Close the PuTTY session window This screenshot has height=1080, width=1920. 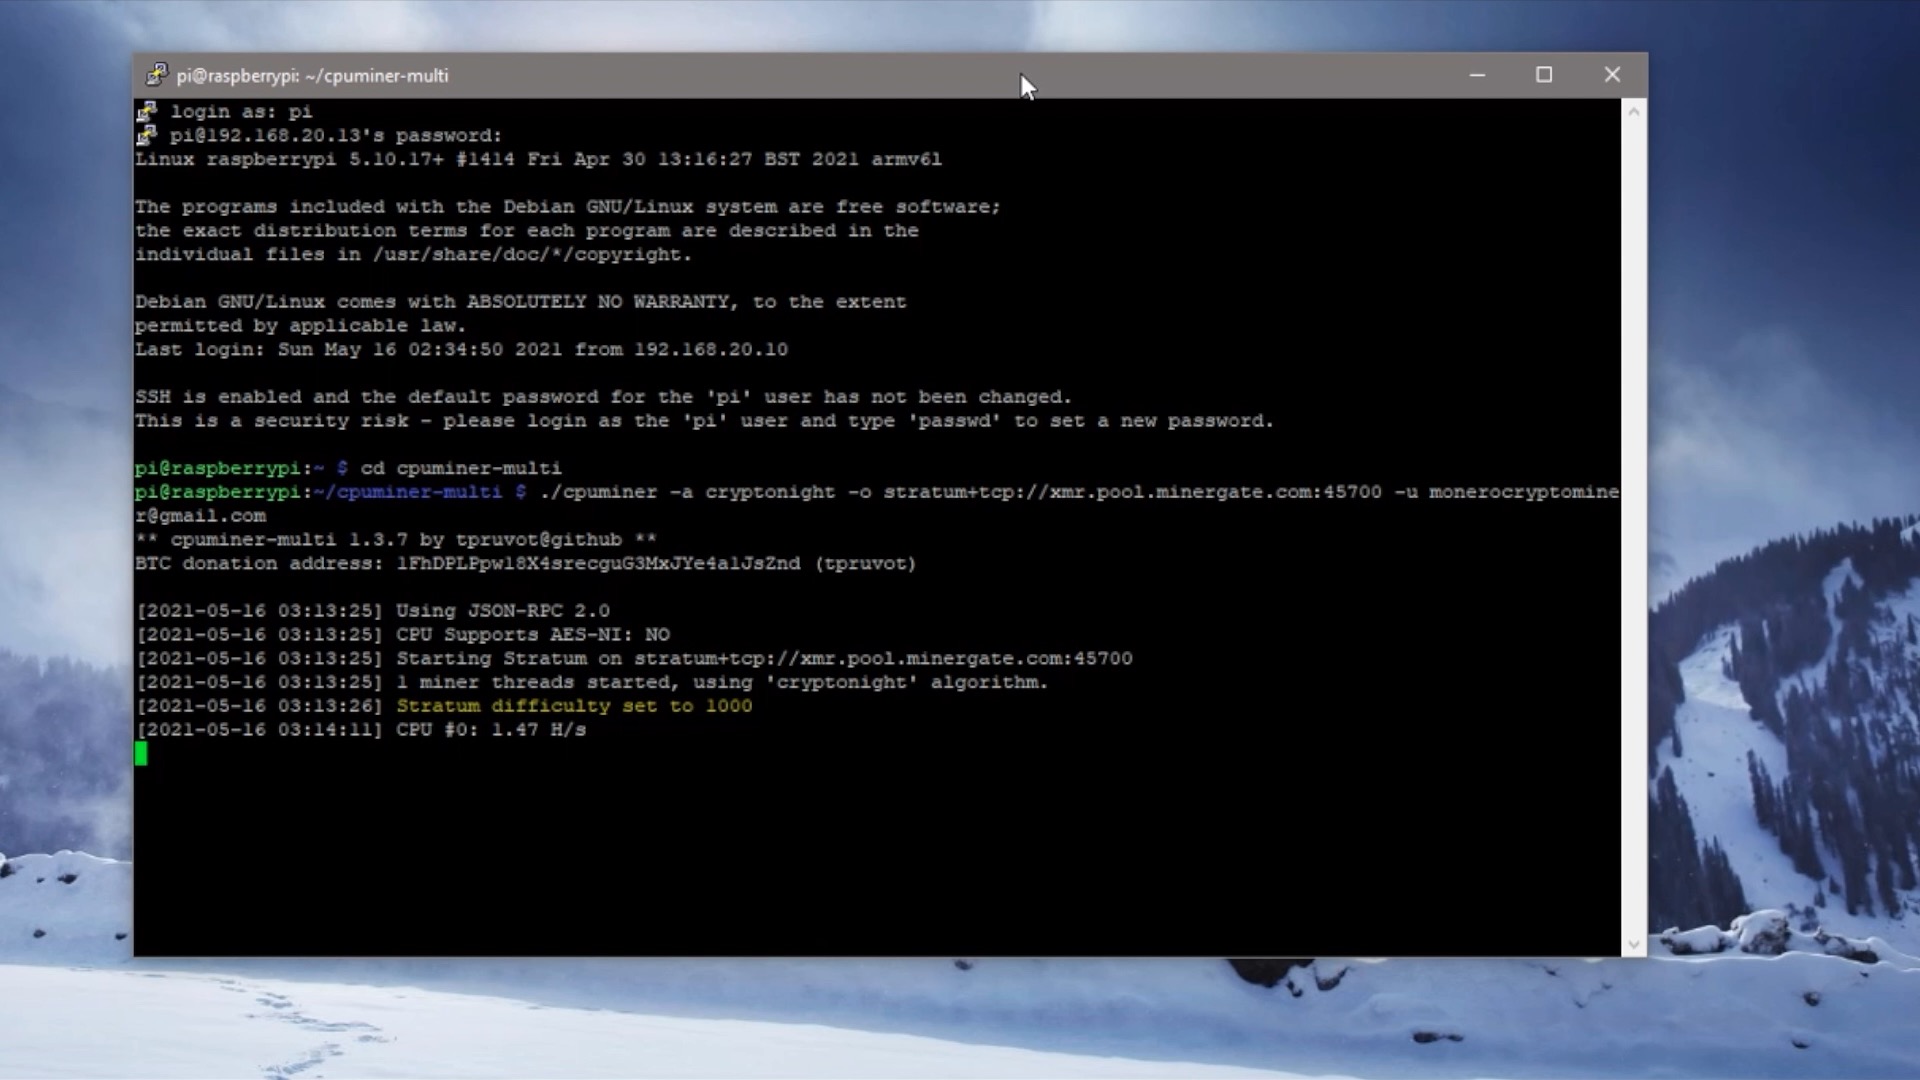point(1612,75)
